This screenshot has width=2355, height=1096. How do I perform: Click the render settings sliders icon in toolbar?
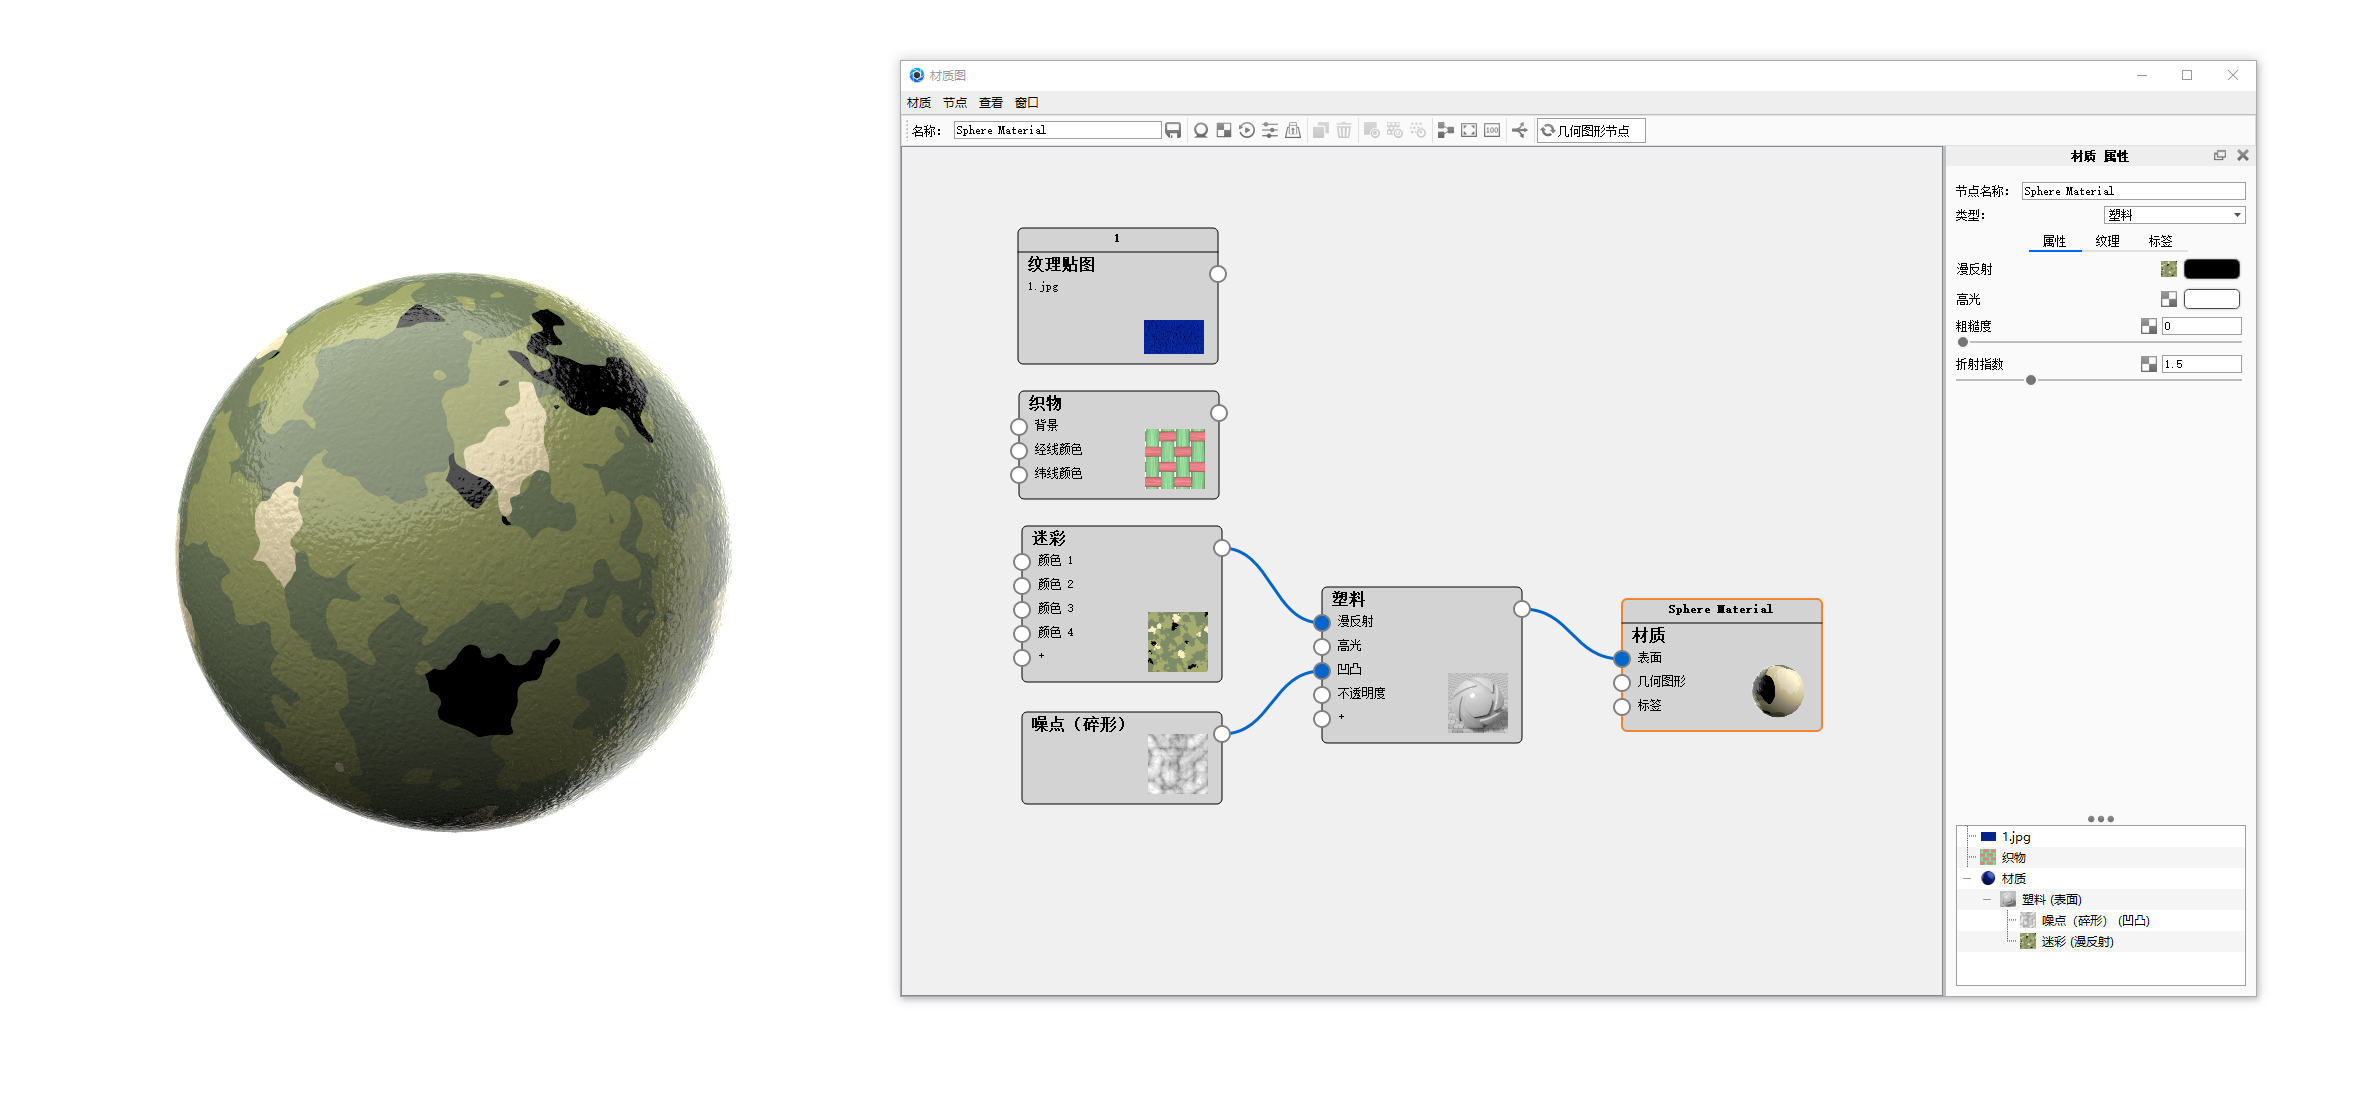pyautogui.click(x=1270, y=130)
